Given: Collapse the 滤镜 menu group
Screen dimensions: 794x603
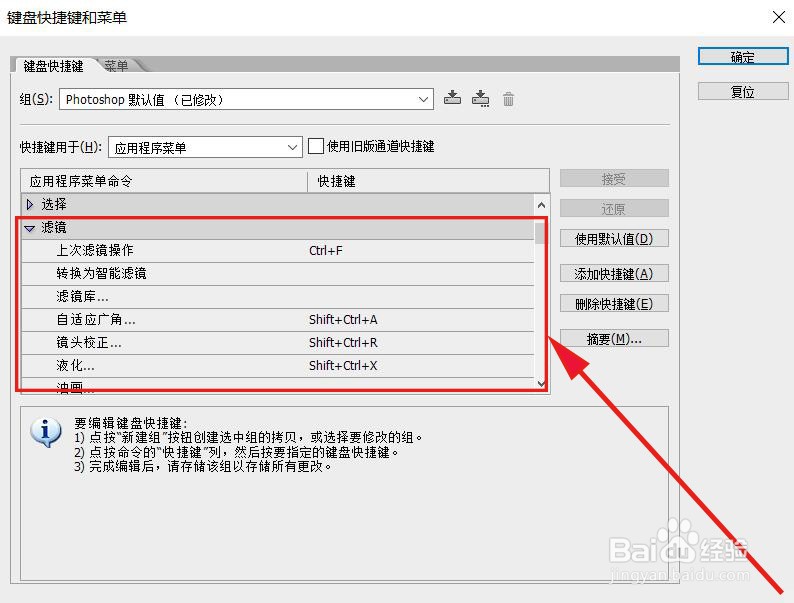Looking at the screenshot, I should [29, 228].
